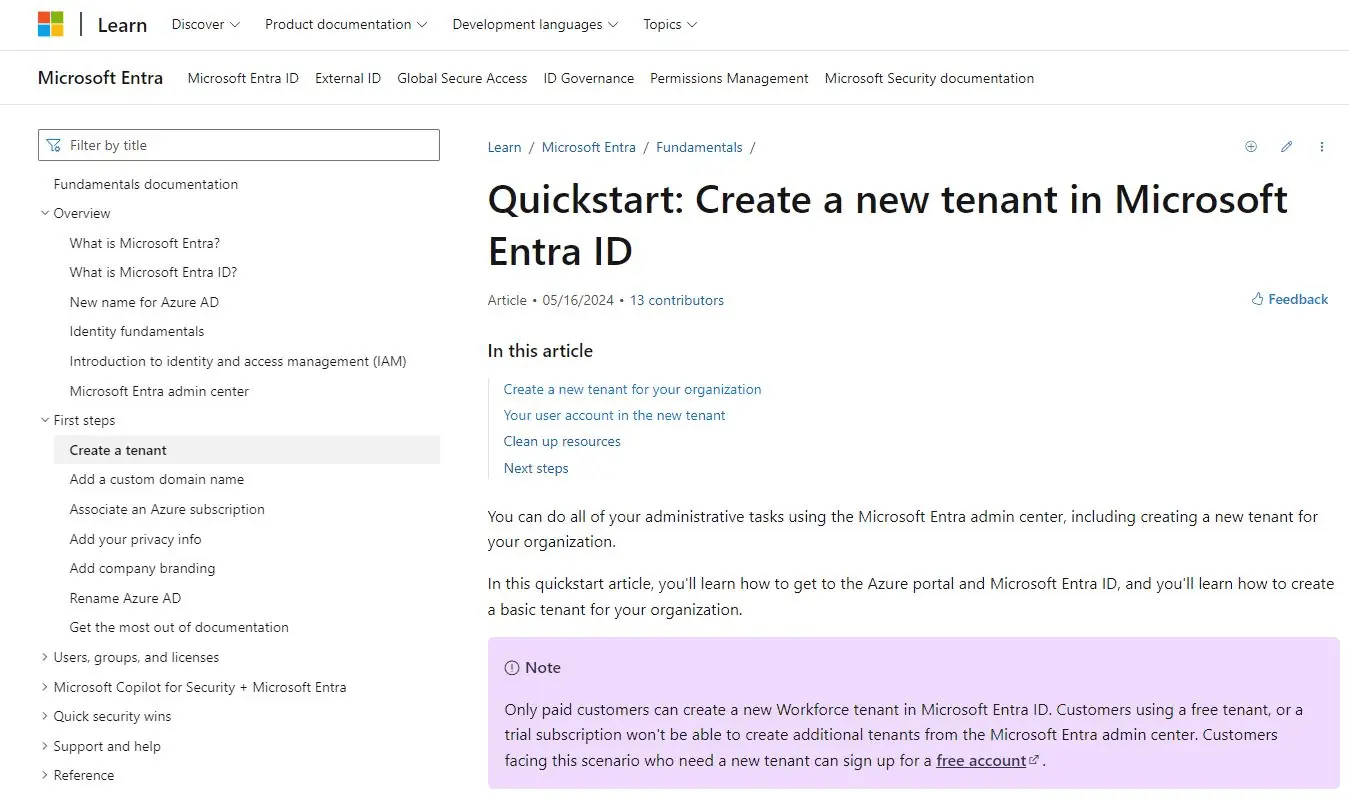Image resolution: width=1349 pixels, height=801 pixels.
Task: Select Permissions Management nav item
Action: (x=729, y=78)
